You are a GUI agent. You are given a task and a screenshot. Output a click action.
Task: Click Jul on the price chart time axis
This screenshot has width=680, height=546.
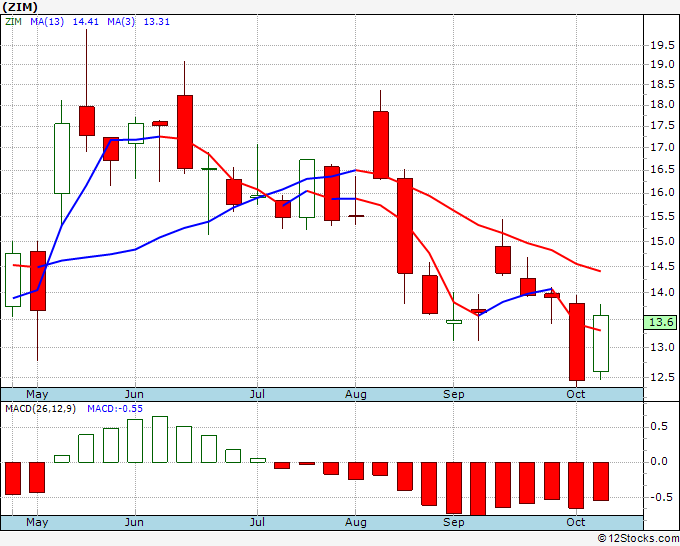point(257,394)
